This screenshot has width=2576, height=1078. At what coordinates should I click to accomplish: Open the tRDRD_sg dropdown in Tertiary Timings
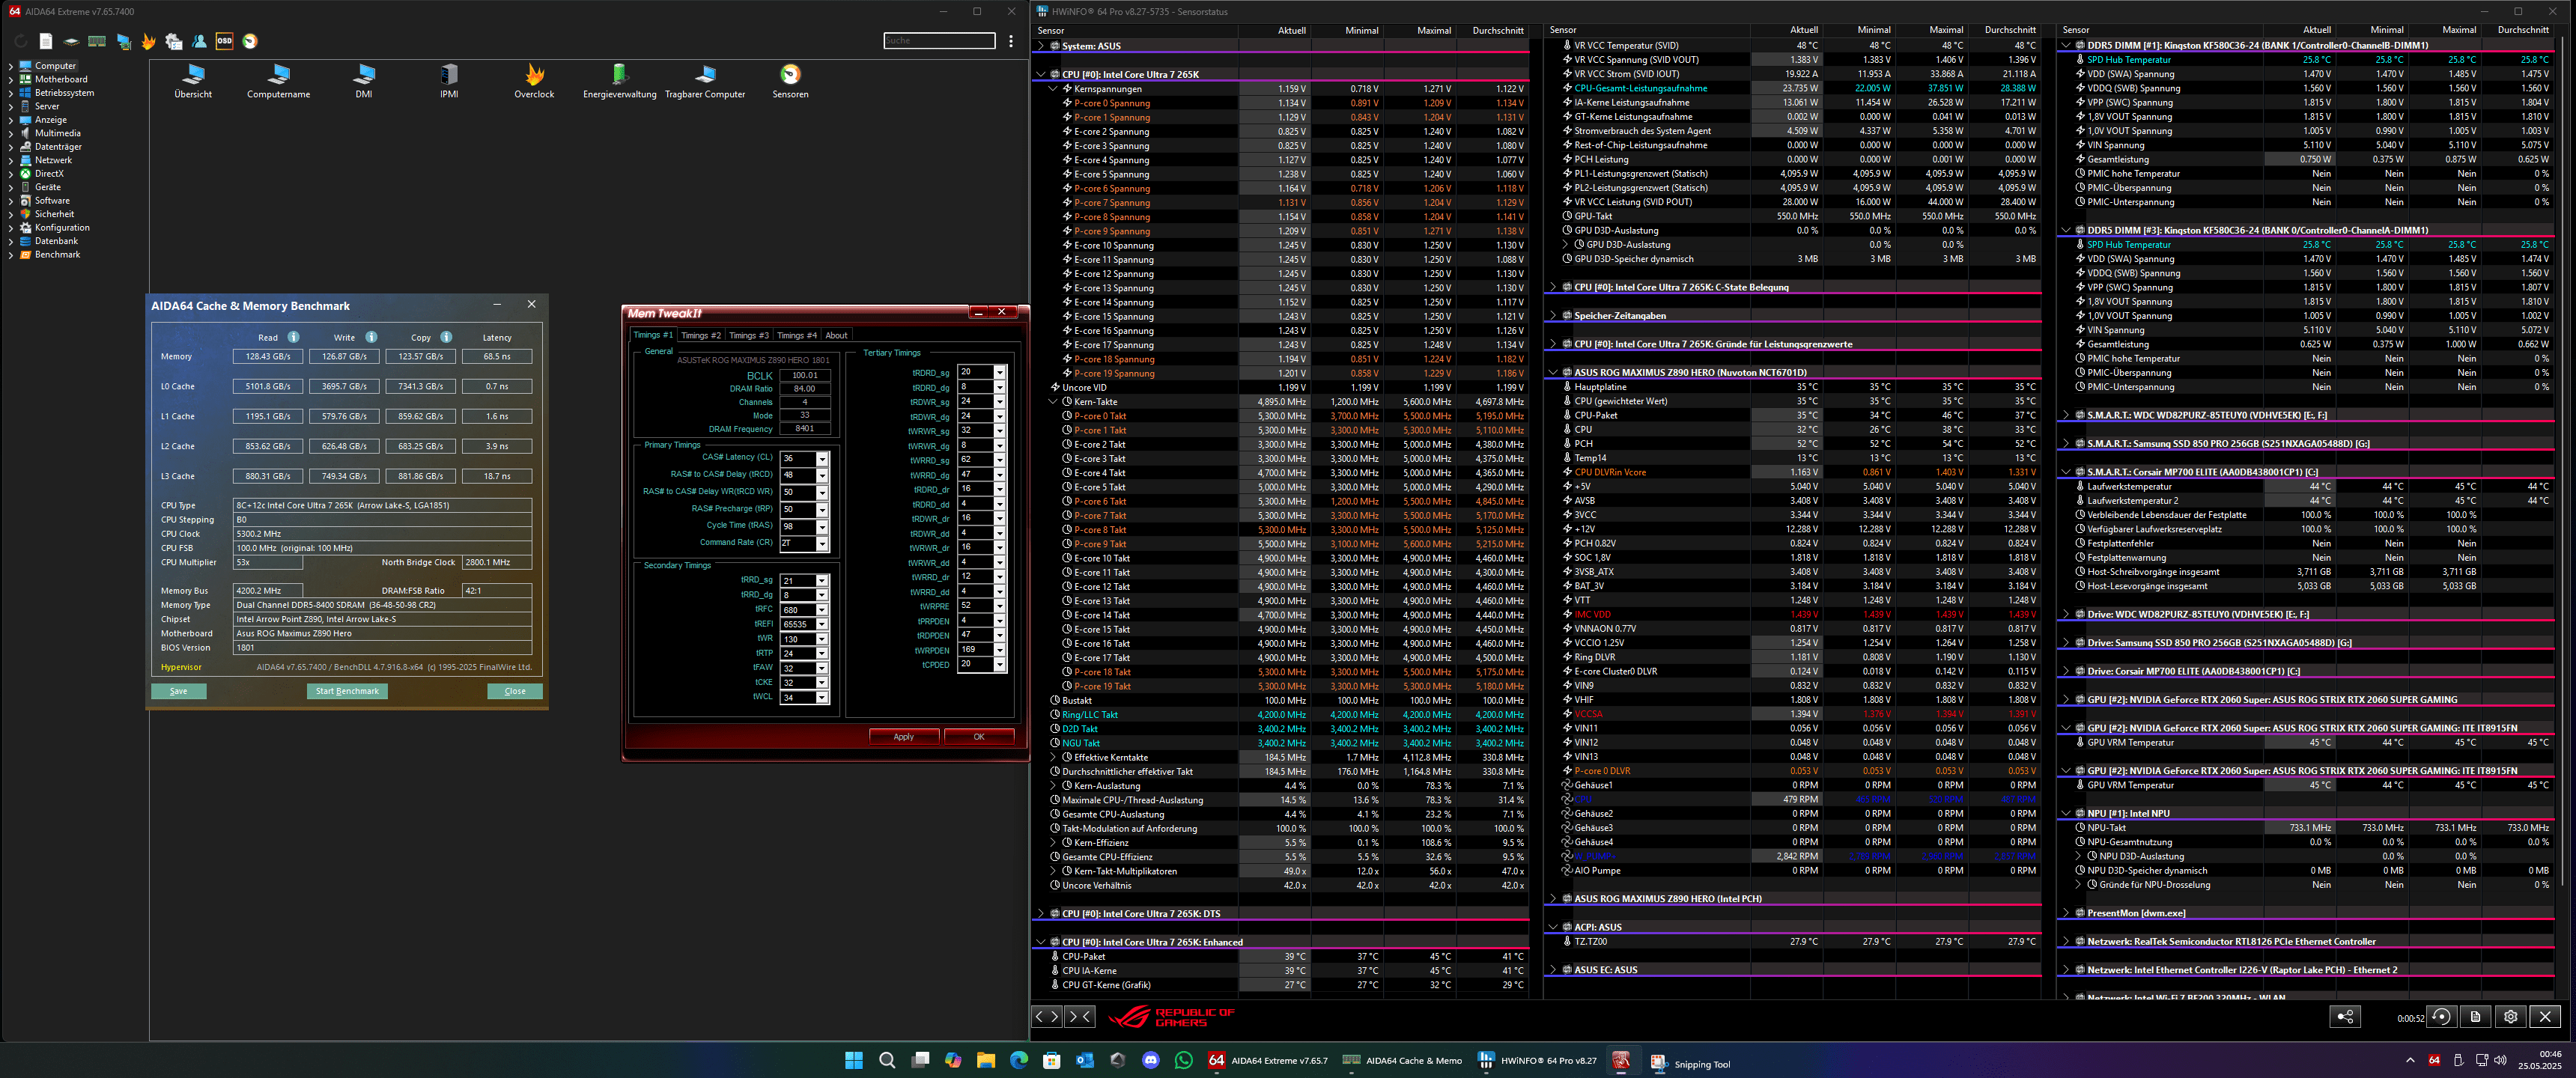coord(999,372)
